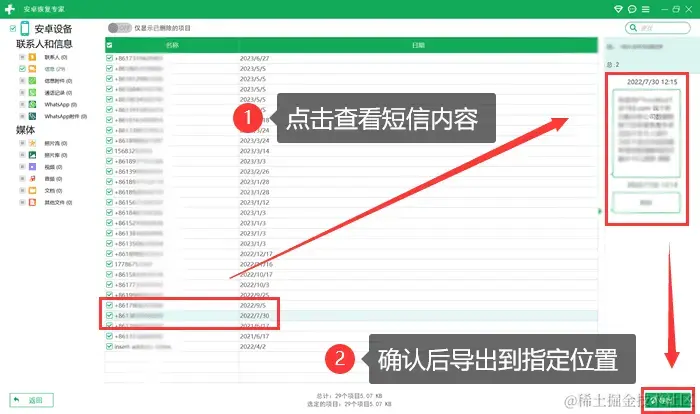
Task: Toggle the select-all checkbox in table header
Action: point(109,45)
